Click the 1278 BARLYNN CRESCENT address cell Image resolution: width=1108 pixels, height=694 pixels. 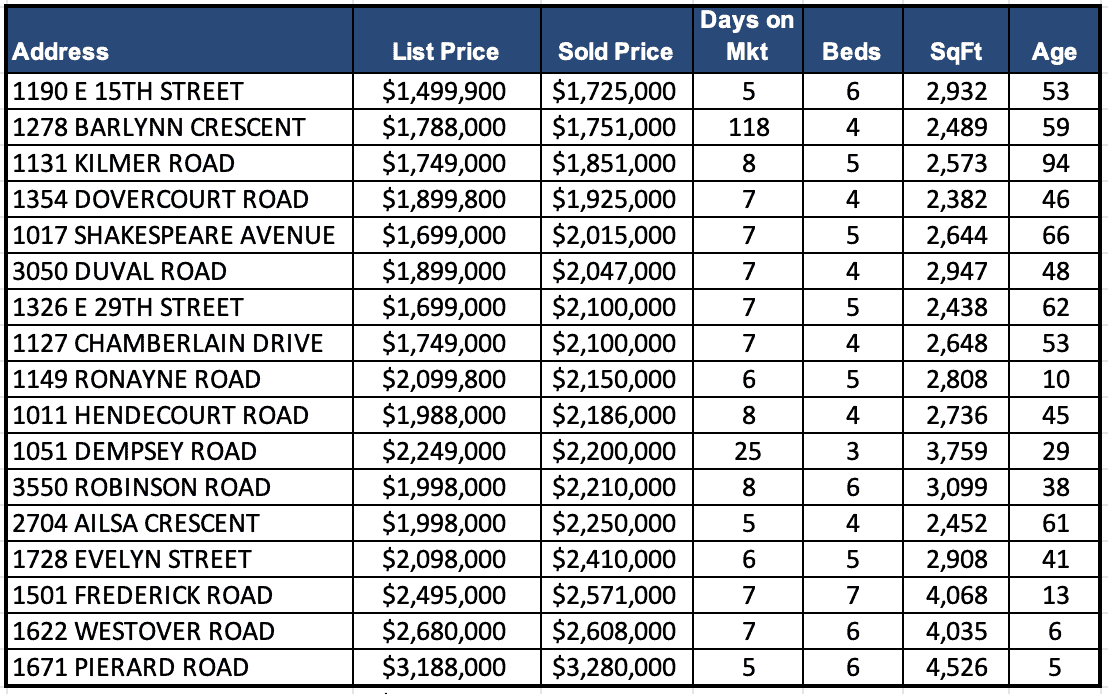(158, 128)
